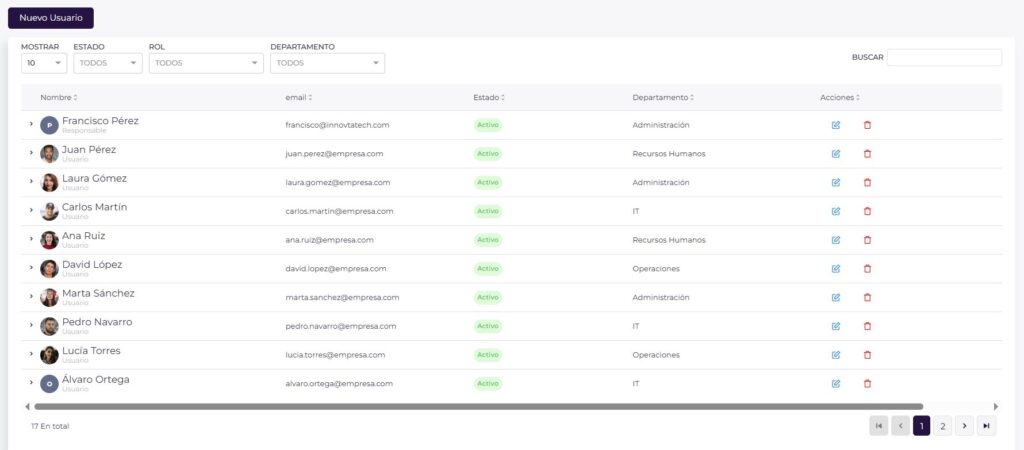Expand row details for Lucía Torres
The width and height of the screenshot is (1024, 450).
click(31, 355)
